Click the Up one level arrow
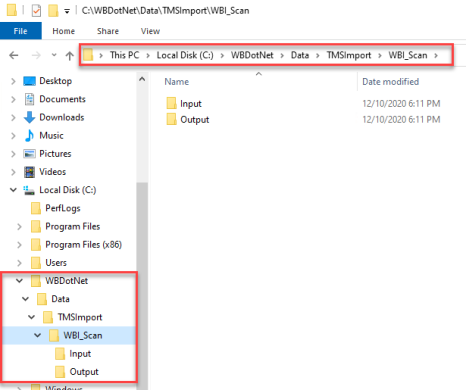The width and height of the screenshot is (466, 390). coord(69,55)
